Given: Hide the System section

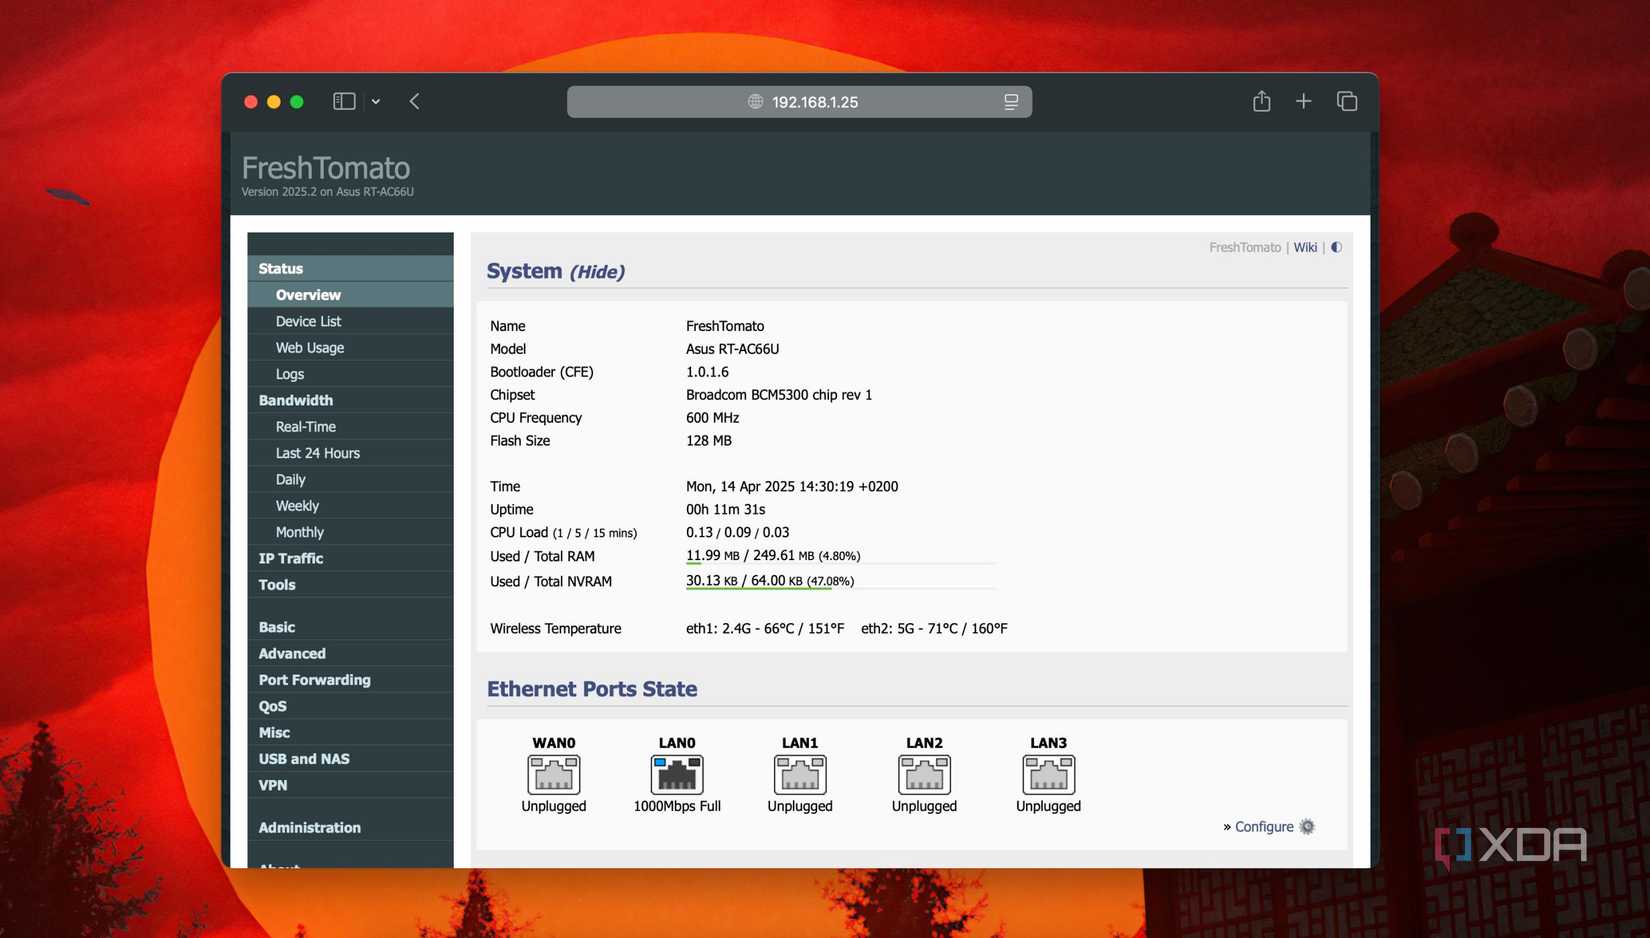Looking at the screenshot, I should coord(597,271).
